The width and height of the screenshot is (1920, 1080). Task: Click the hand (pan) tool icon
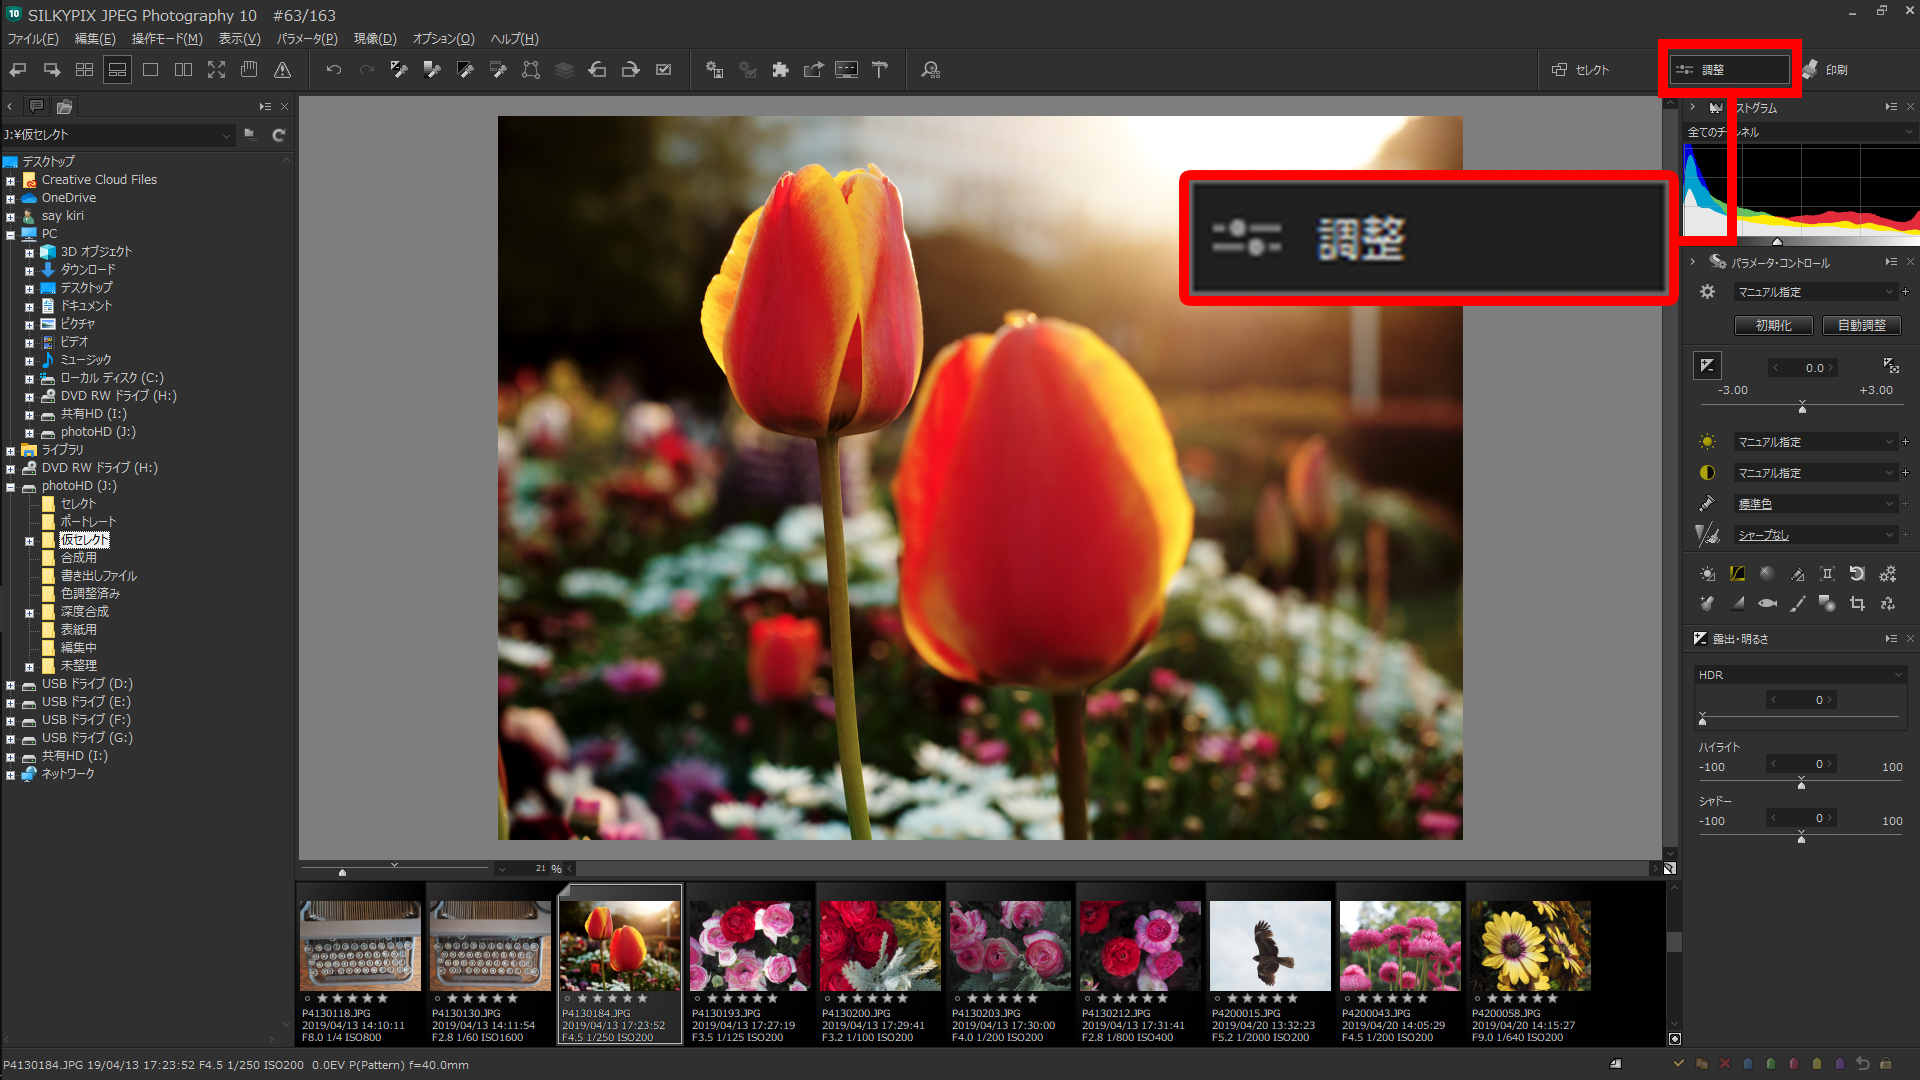point(249,70)
